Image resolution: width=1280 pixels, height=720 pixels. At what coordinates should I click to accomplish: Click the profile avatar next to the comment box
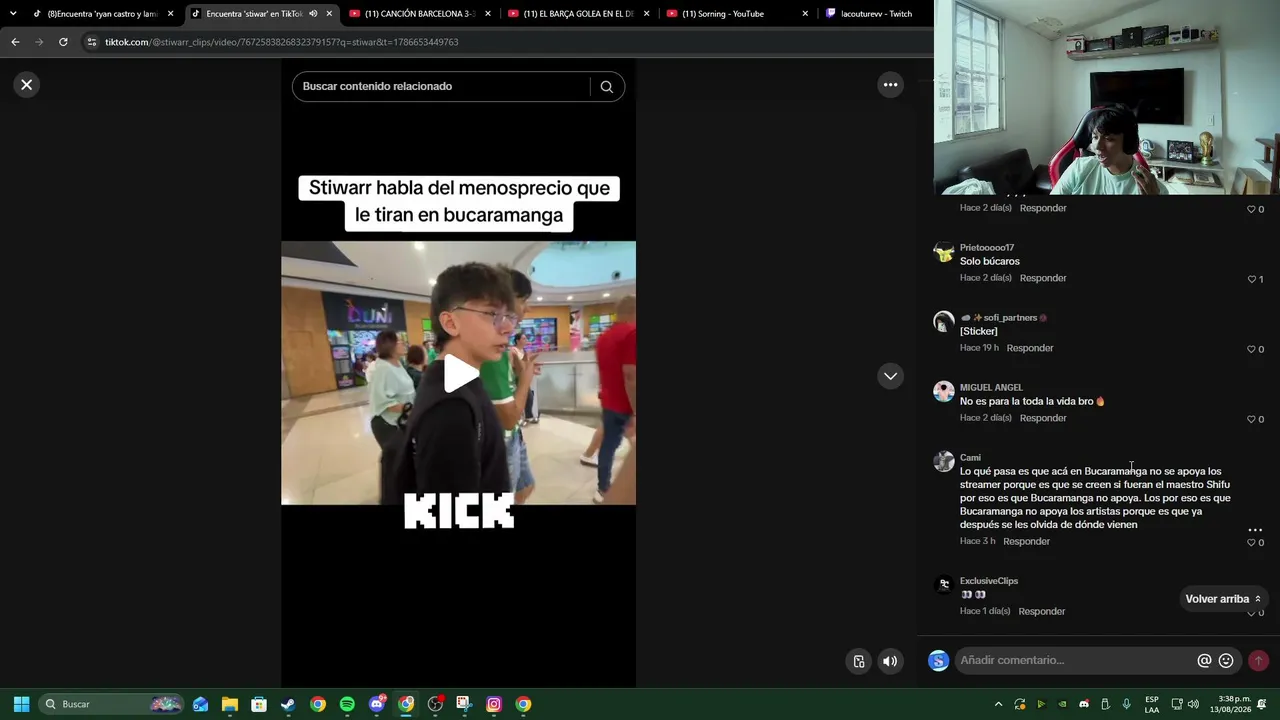click(x=938, y=661)
